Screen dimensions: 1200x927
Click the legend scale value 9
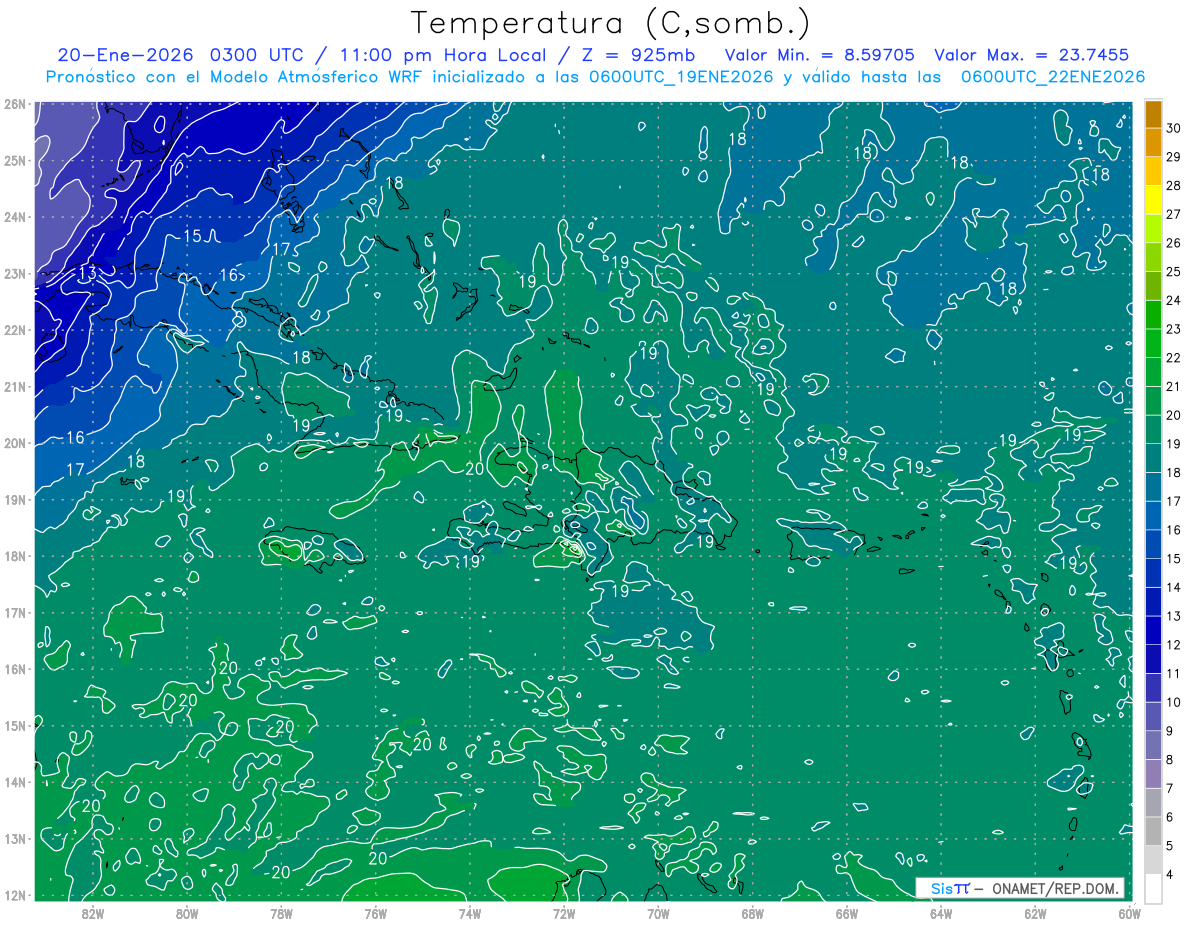(x=1171, y=731)
